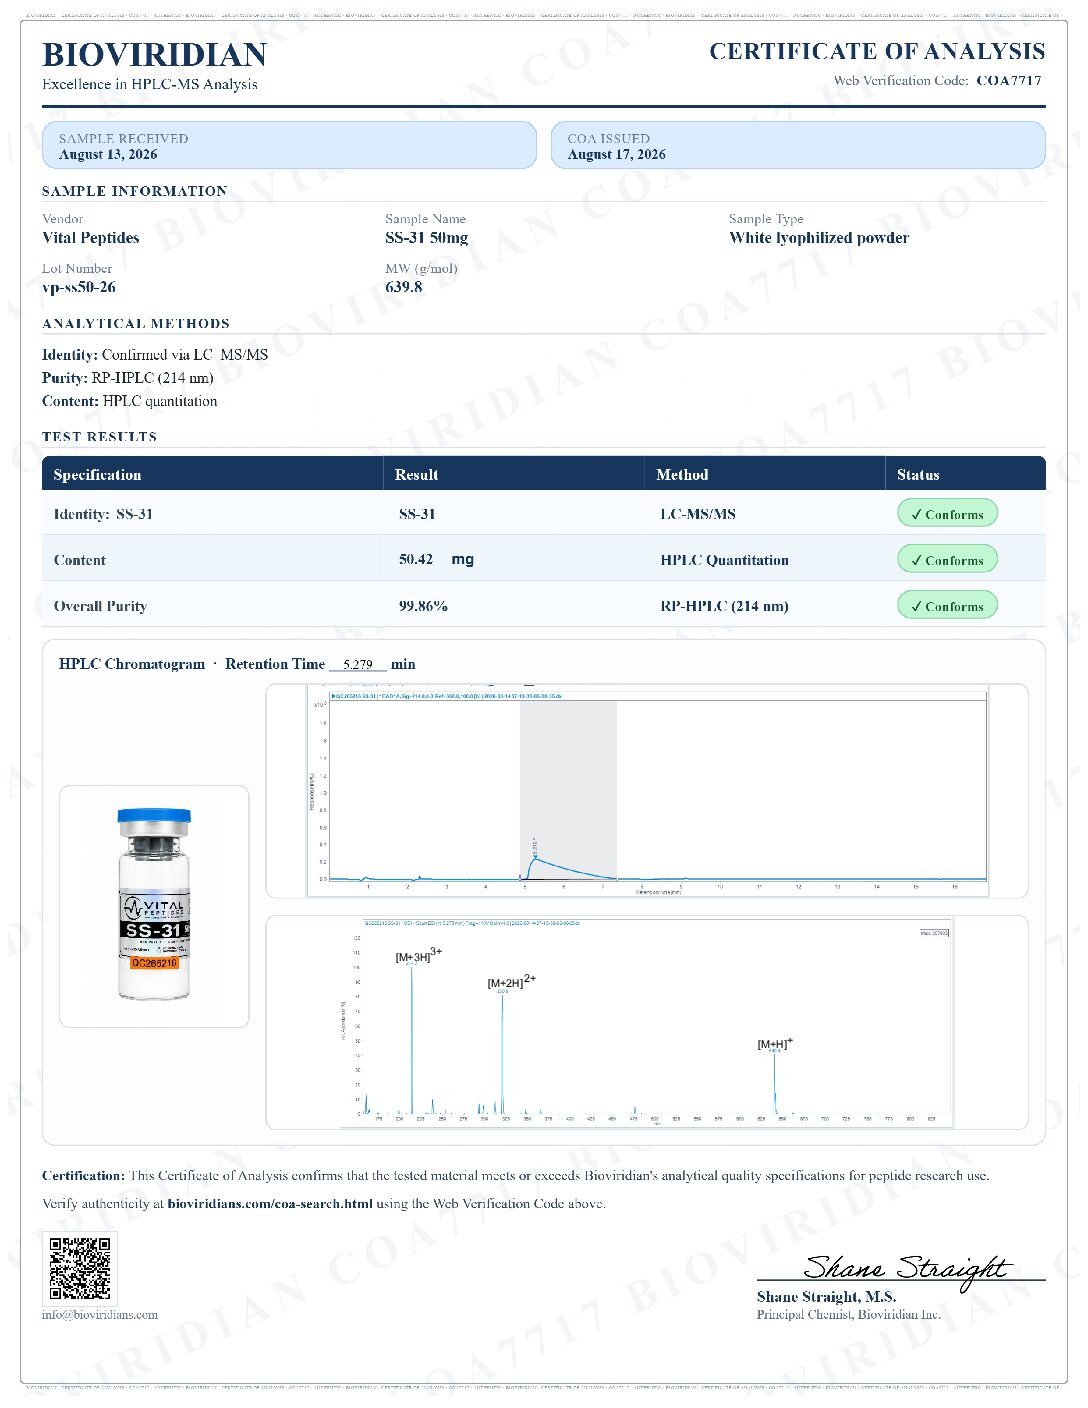Select the name Shane Straight, M.S.
Screen dimensions: 1088x1408
(826, 1297)
